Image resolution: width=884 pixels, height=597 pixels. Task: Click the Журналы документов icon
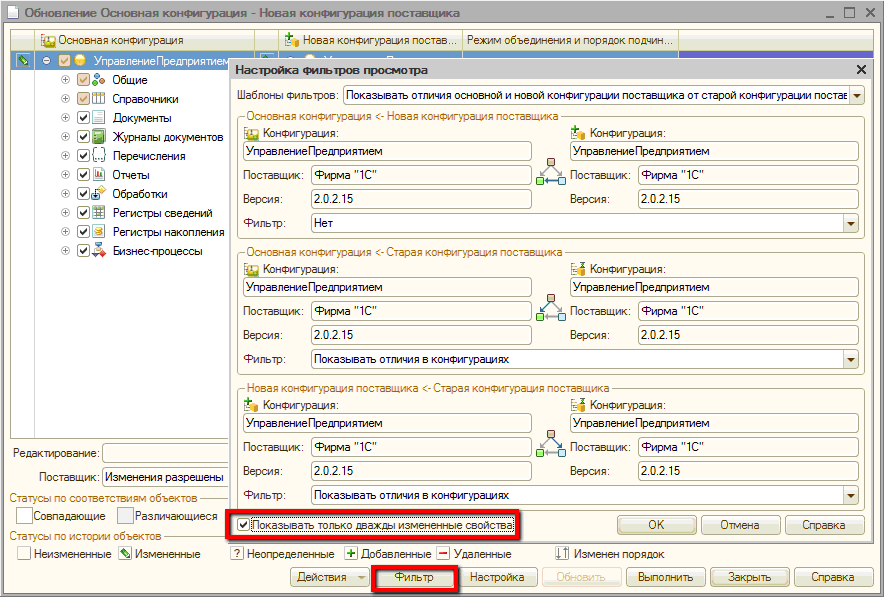tap(99, 137)
